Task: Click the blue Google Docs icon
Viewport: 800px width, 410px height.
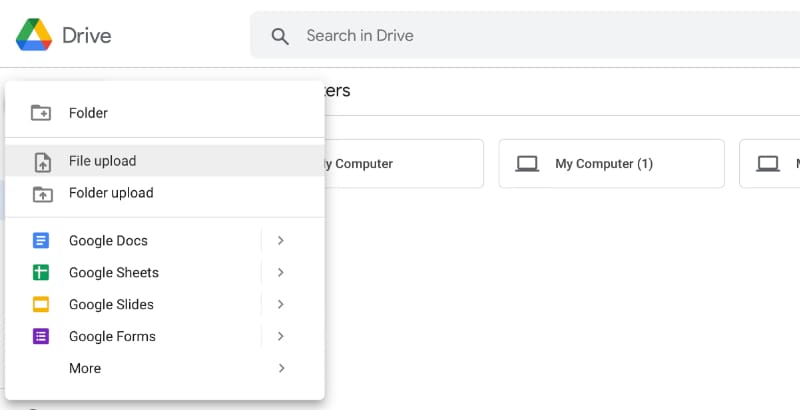Action: [x=41, y=240]
